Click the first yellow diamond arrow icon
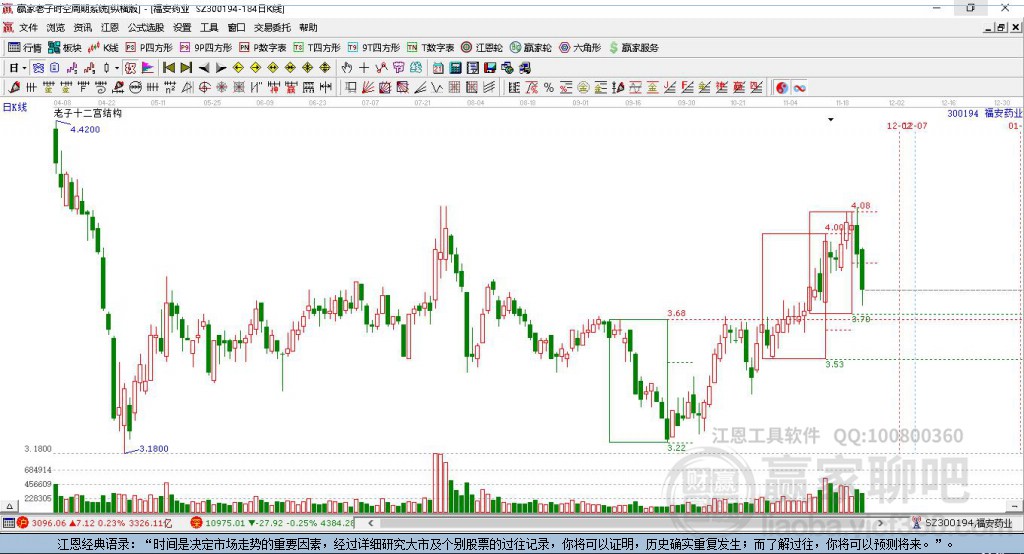 pos(238,68)
